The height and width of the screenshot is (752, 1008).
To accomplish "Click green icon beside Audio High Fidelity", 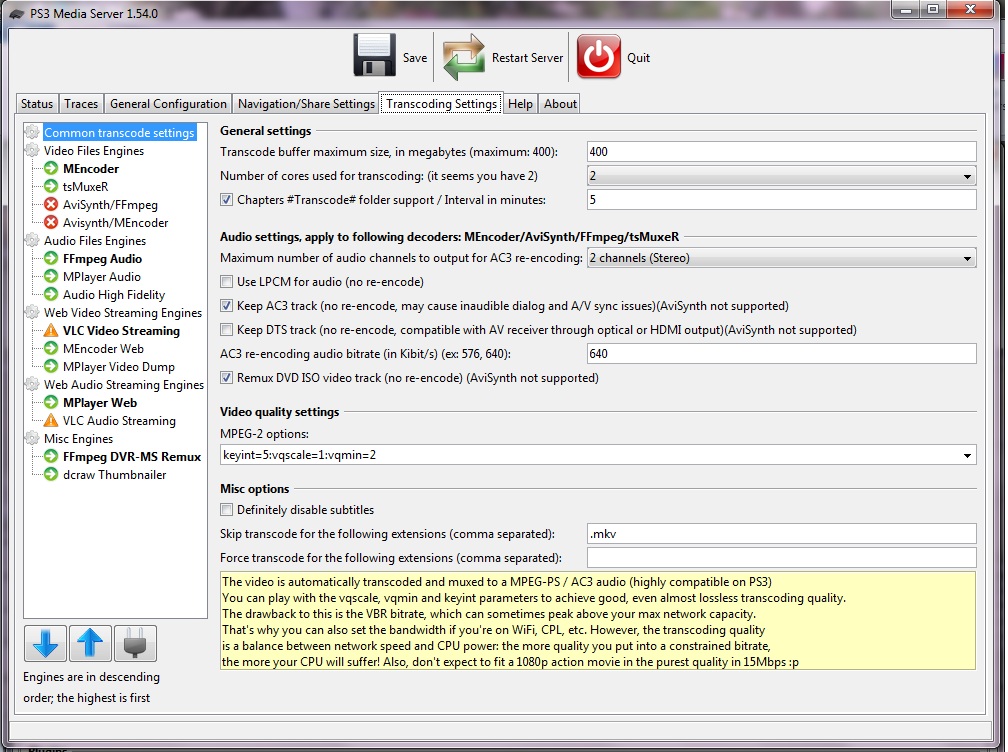I will [x=51, y=294].
